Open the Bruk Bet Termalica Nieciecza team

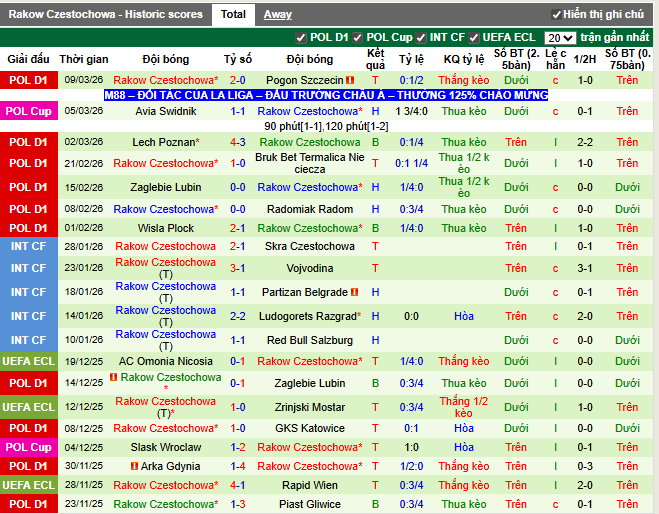coord(310,163)
